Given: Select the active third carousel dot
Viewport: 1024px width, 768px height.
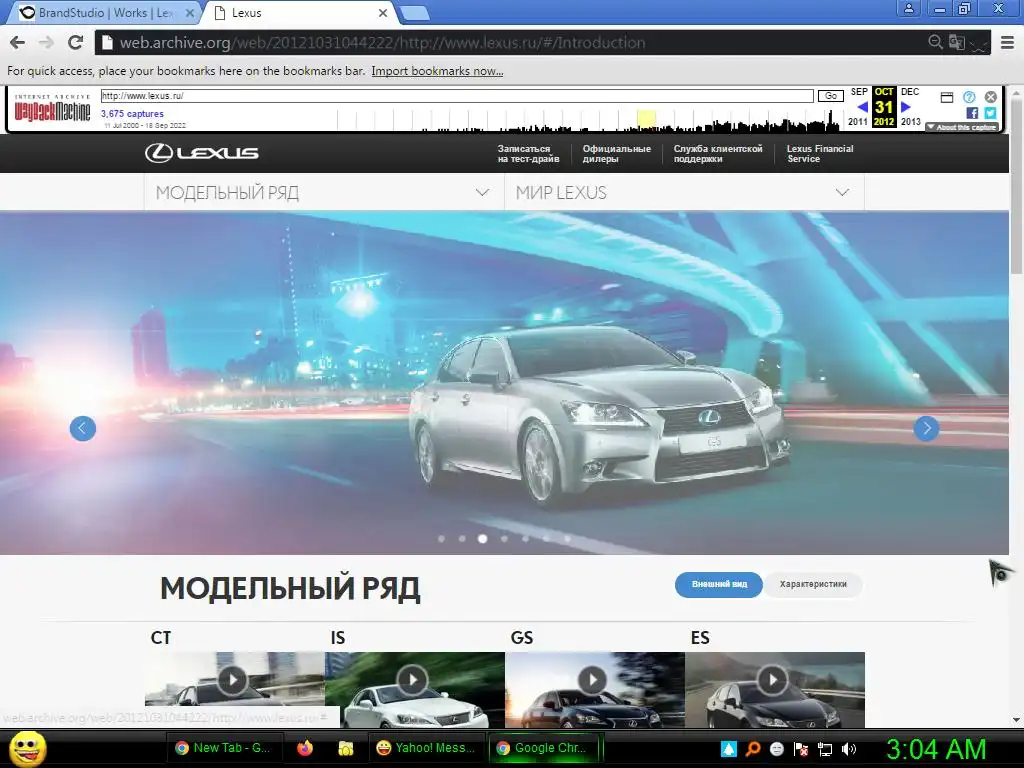Looking at the screenshot, I should click(x=483, y=539).
